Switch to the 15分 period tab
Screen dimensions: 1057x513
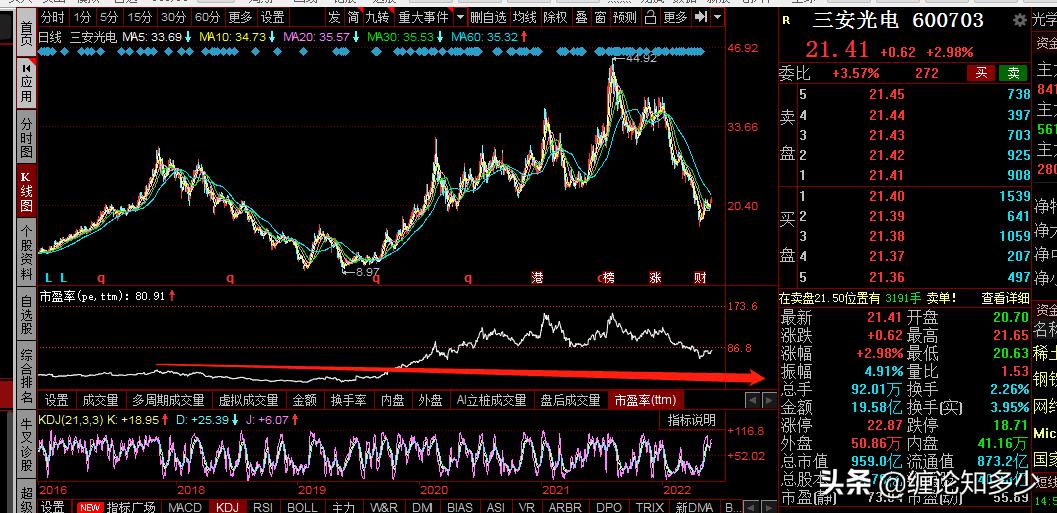pos(140,17)
